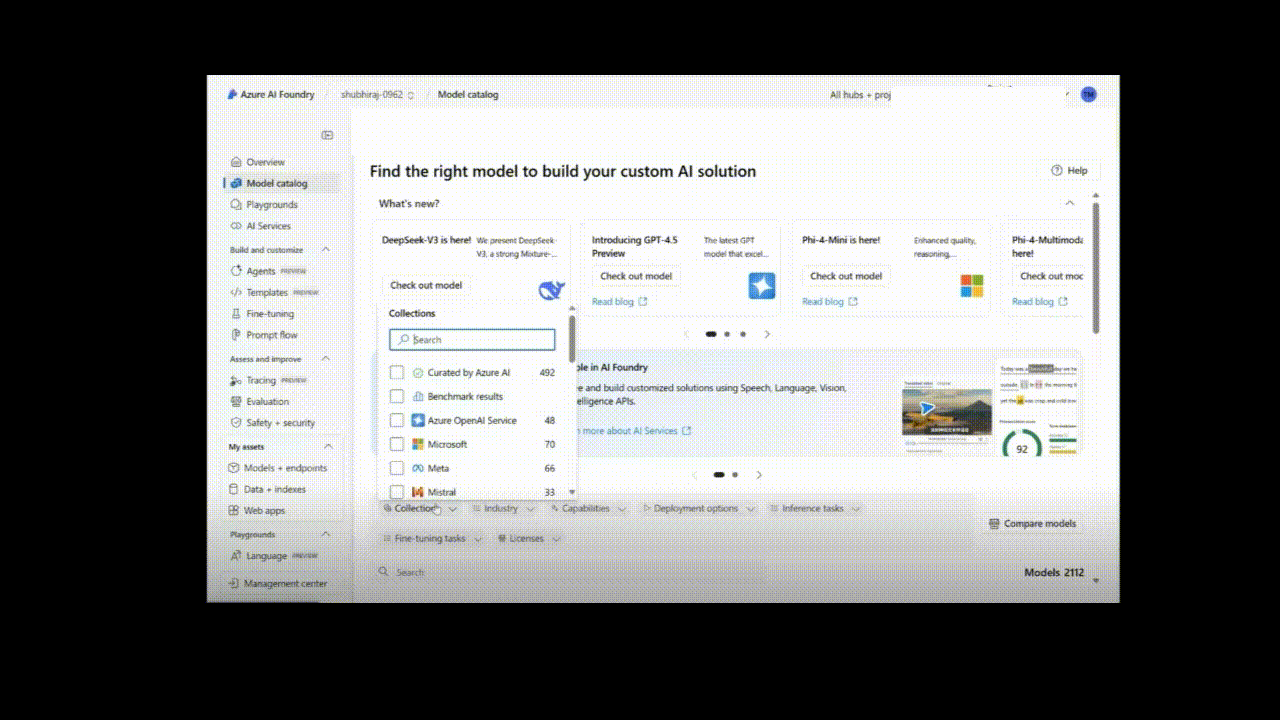1280x720 pixels.
Task: Collapse the What's new section
Action: tap(1069, 203)
